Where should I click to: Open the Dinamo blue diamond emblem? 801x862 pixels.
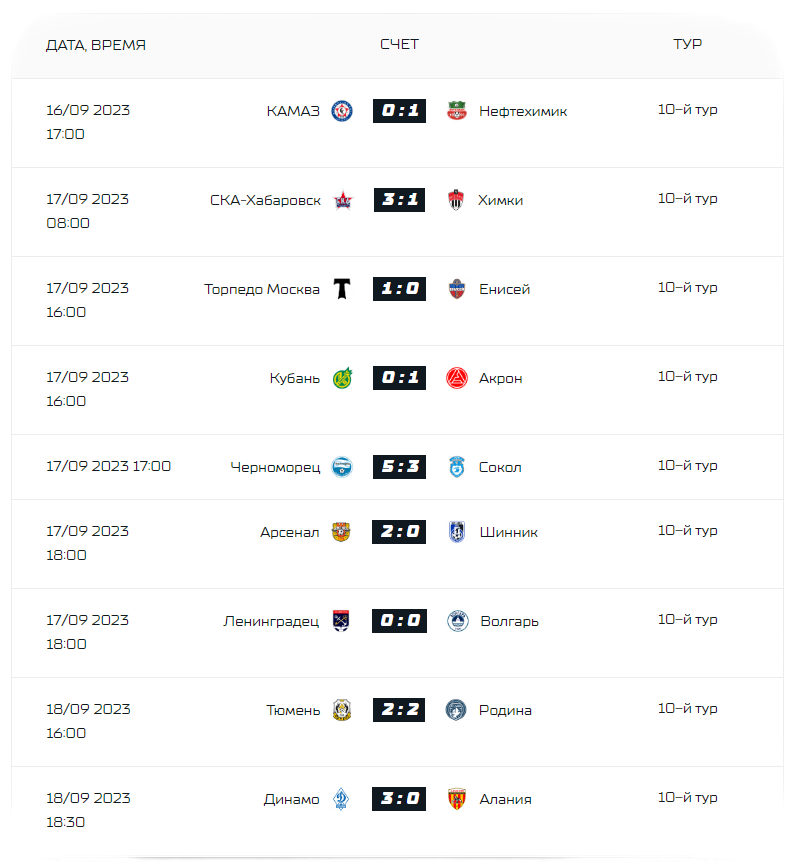[341, 799]
